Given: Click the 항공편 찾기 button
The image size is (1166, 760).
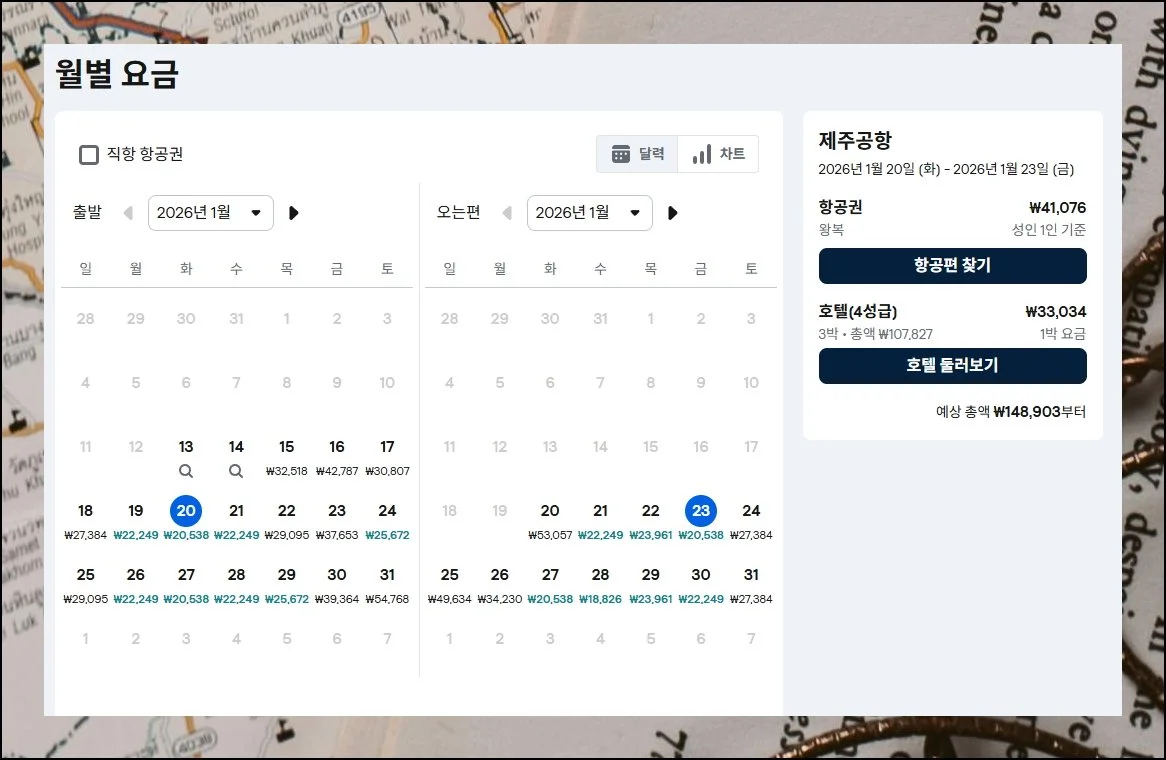Looking at the screenshot, I should pos(952,266).
